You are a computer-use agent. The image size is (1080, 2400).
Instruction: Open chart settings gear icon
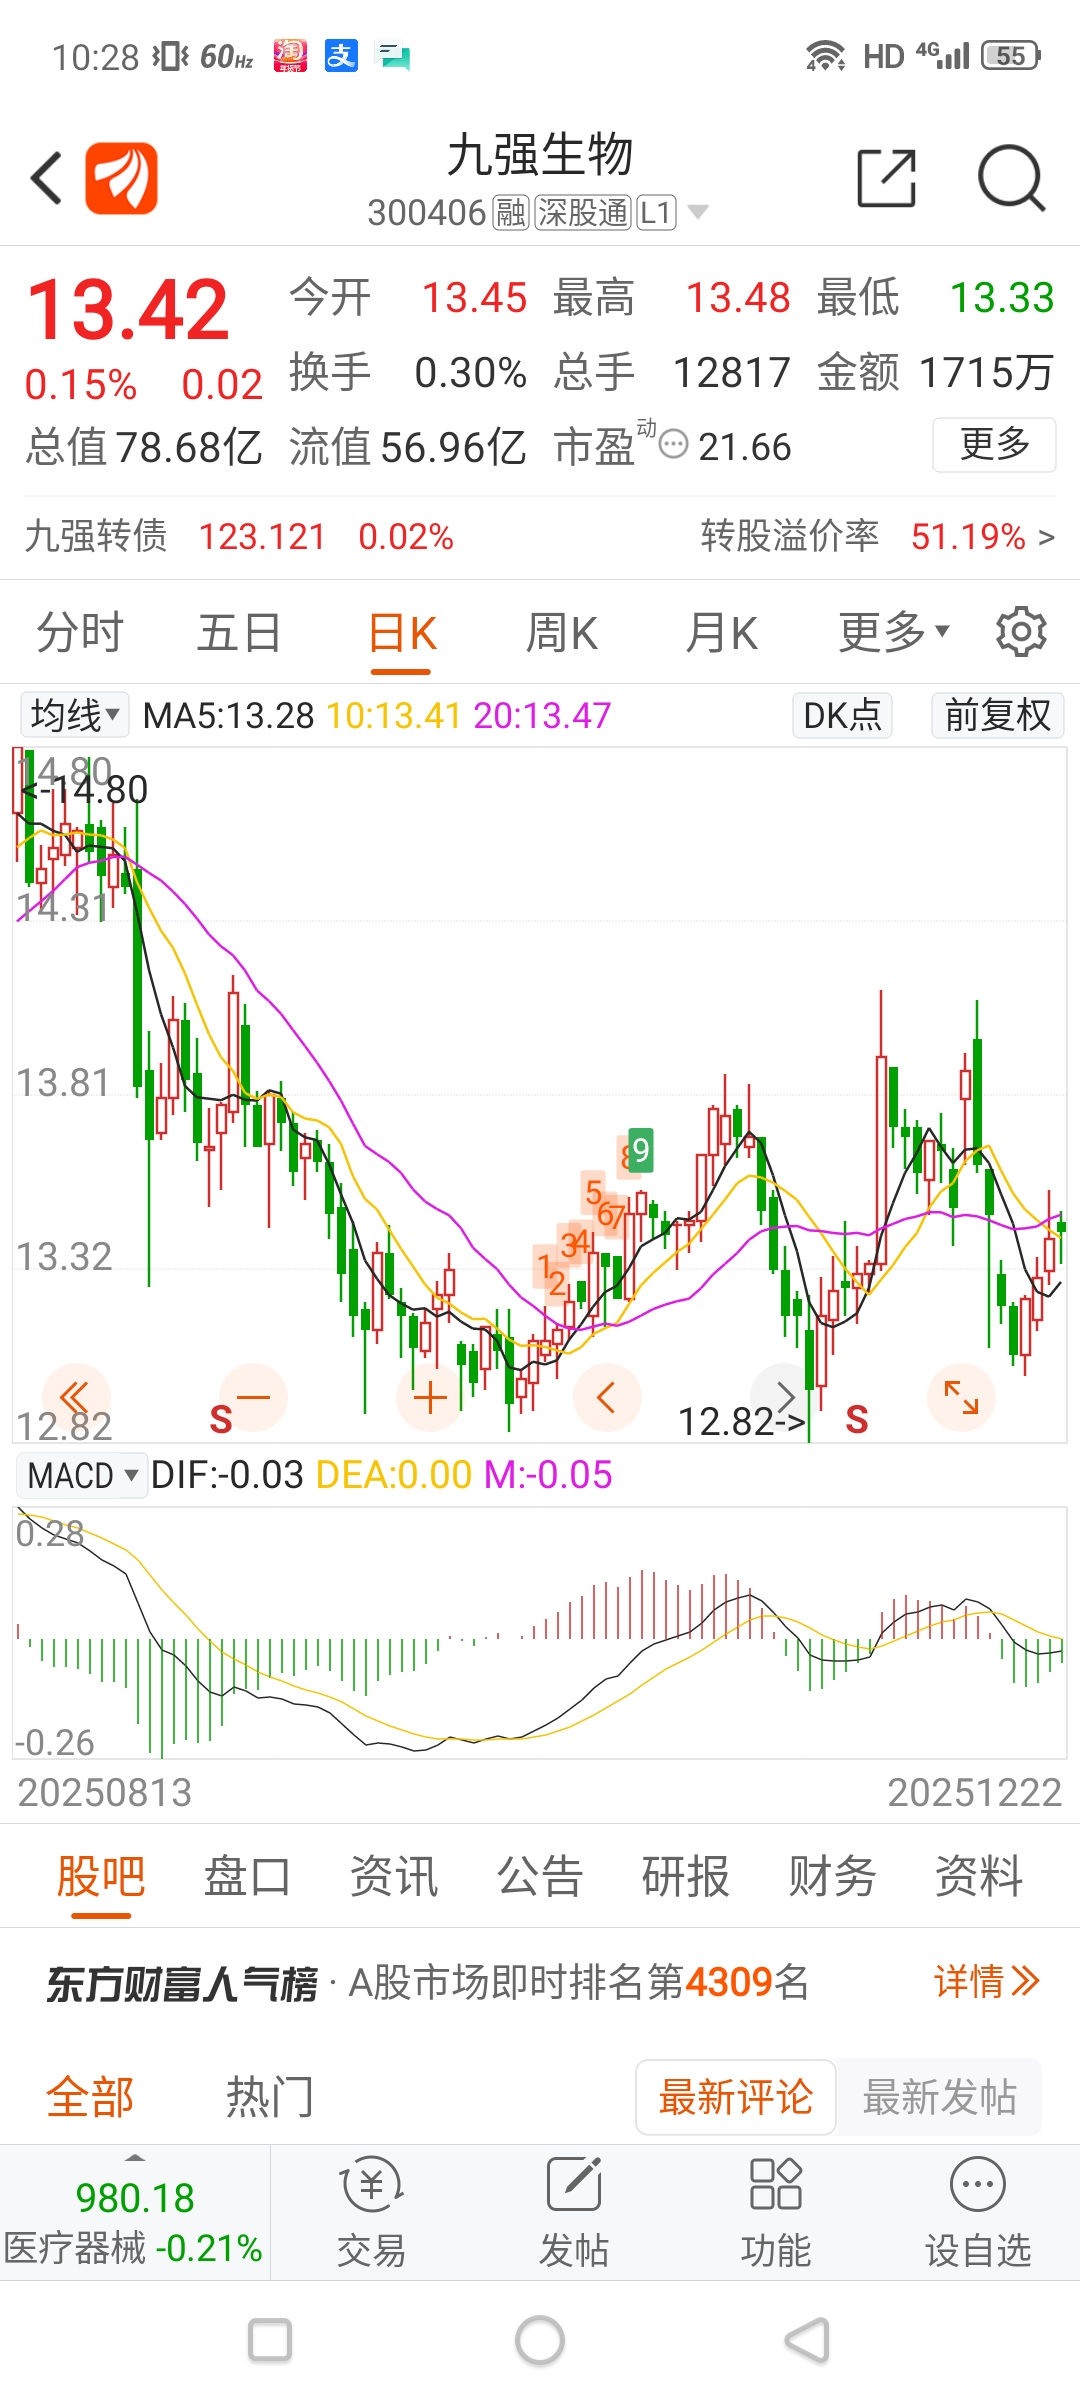pyautogui.click(x=1021, y=632)
